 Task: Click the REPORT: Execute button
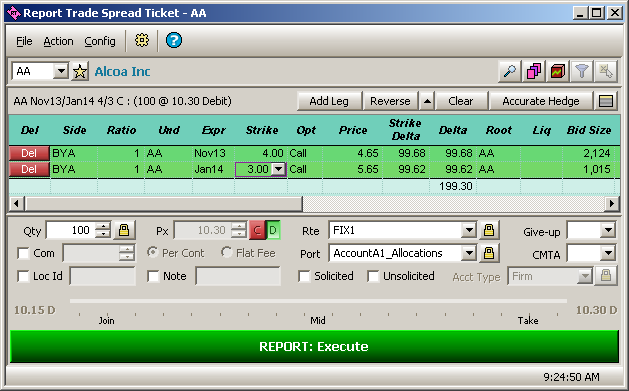[314, 346]
